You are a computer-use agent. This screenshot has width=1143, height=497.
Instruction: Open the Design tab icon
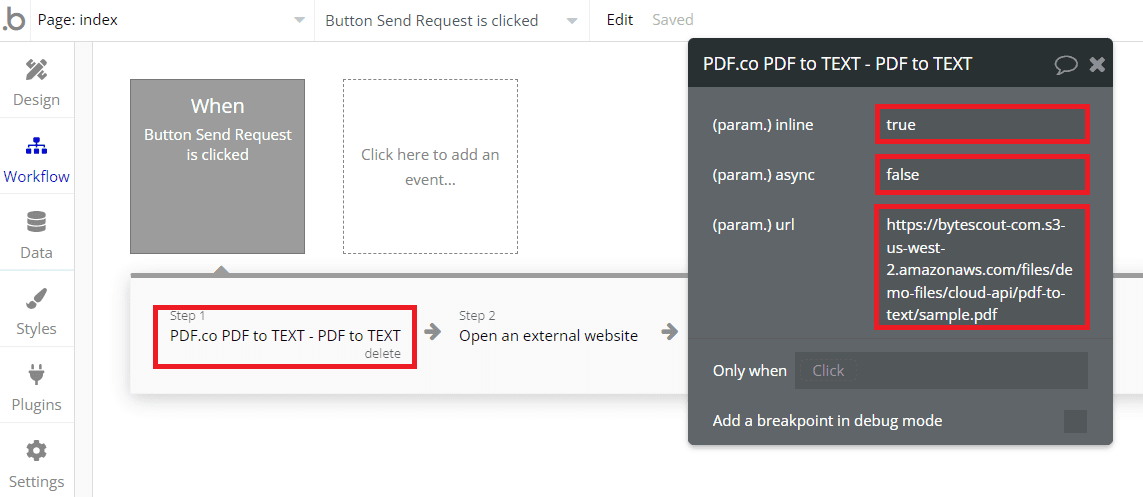[x=36, y=70]
